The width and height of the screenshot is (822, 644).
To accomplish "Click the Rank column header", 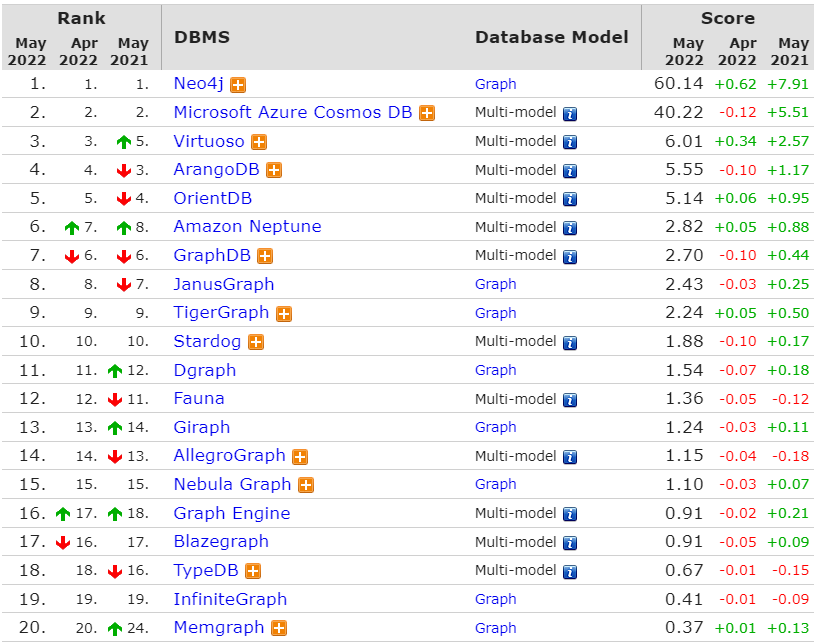I will coord(81,18).
